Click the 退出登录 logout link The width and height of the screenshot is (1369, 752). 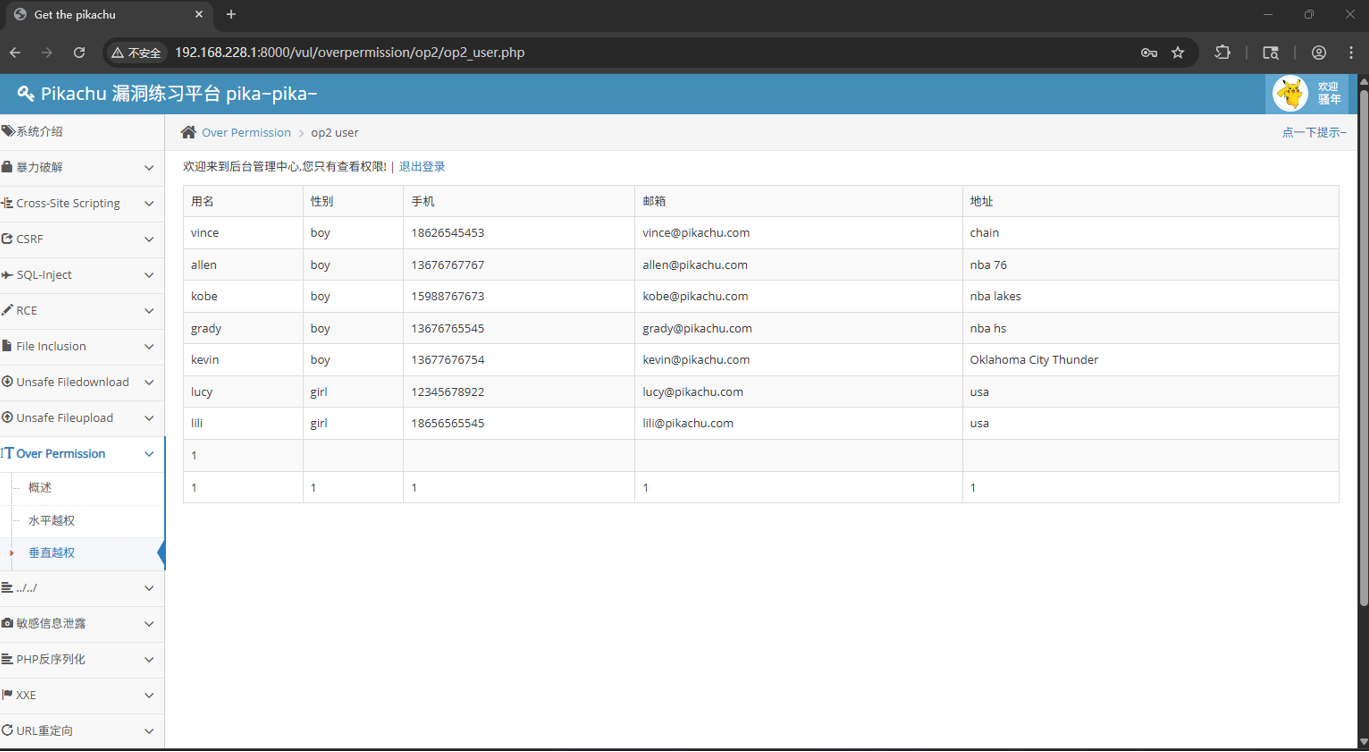422,167
